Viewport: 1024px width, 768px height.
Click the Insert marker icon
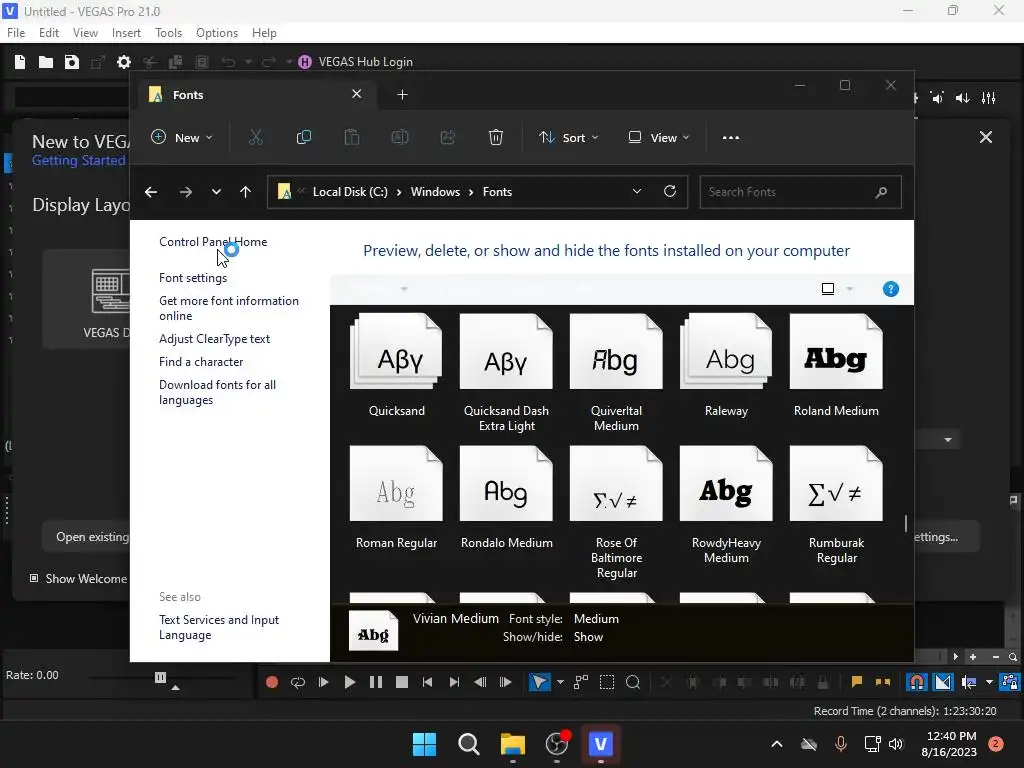tap(857, 682)
